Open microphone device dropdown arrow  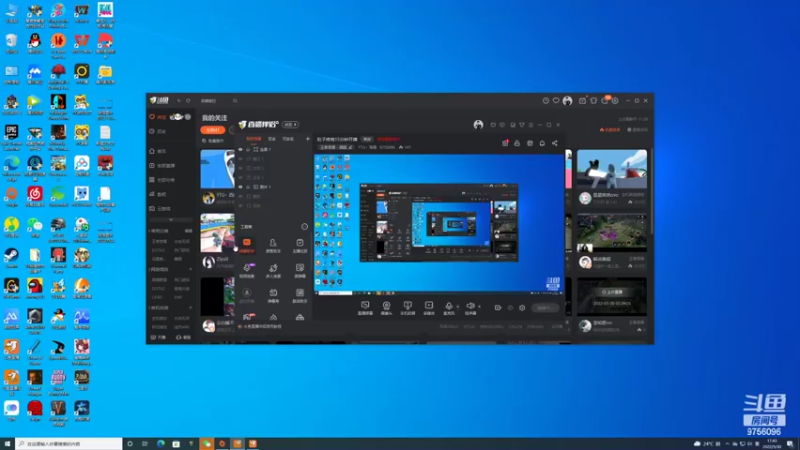pyautogui.click(x=457, y=307)
